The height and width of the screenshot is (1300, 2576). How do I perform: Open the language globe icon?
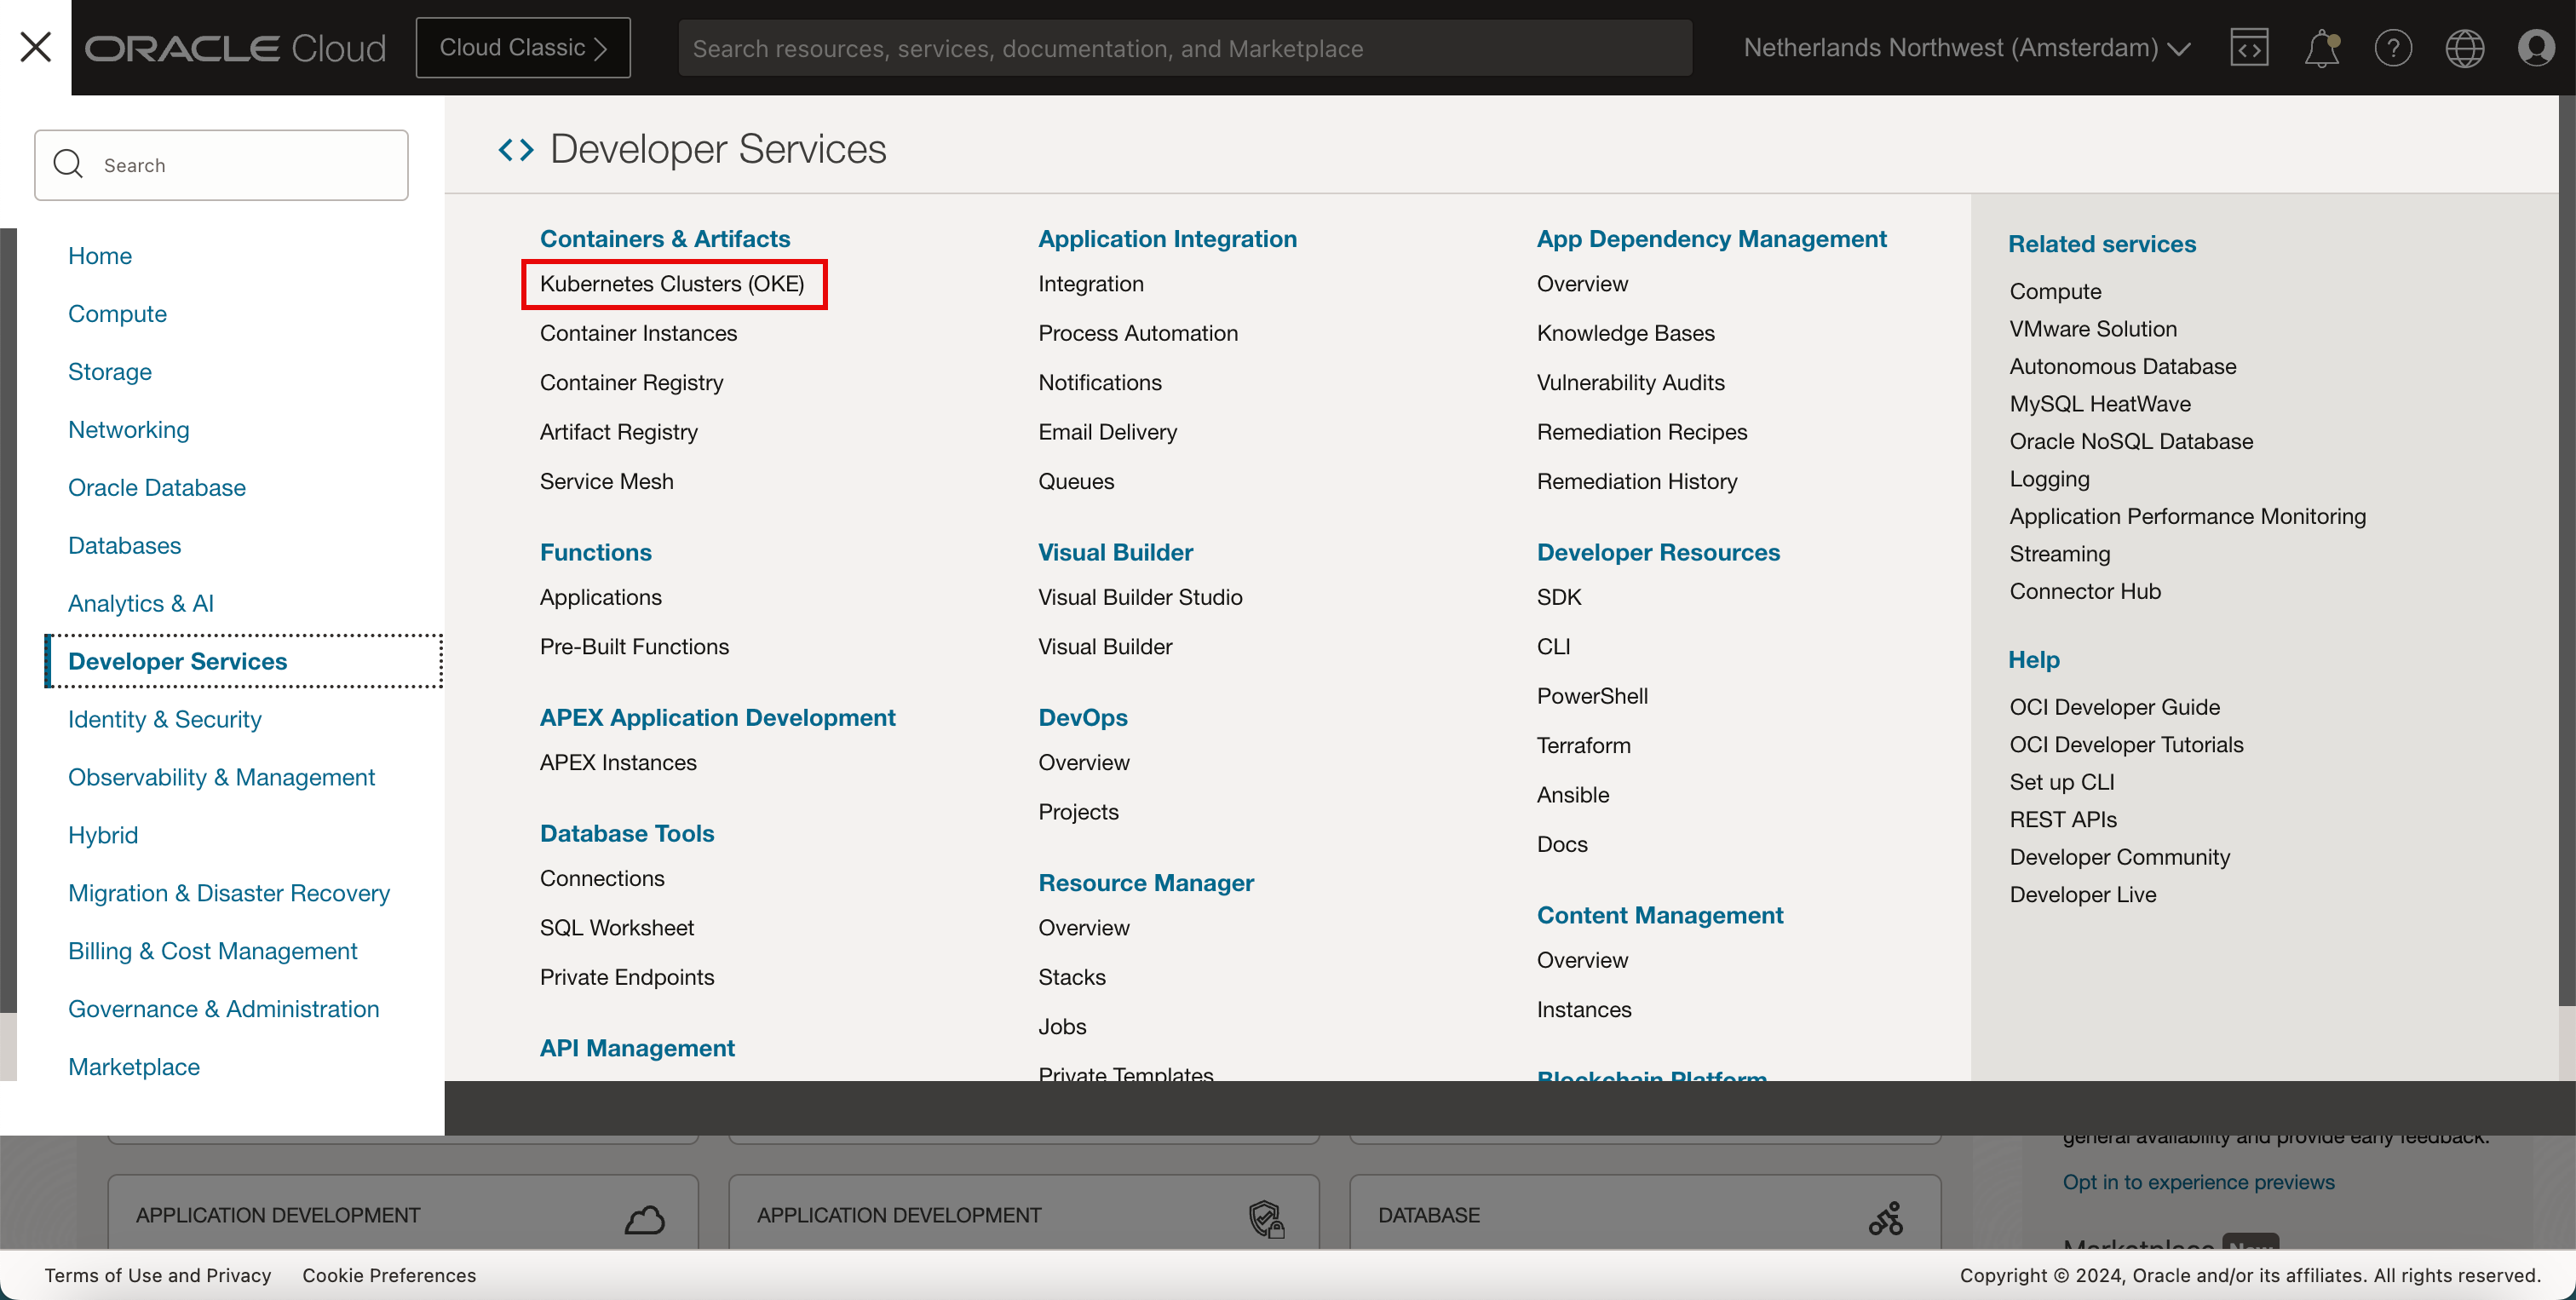(2464, 47)
